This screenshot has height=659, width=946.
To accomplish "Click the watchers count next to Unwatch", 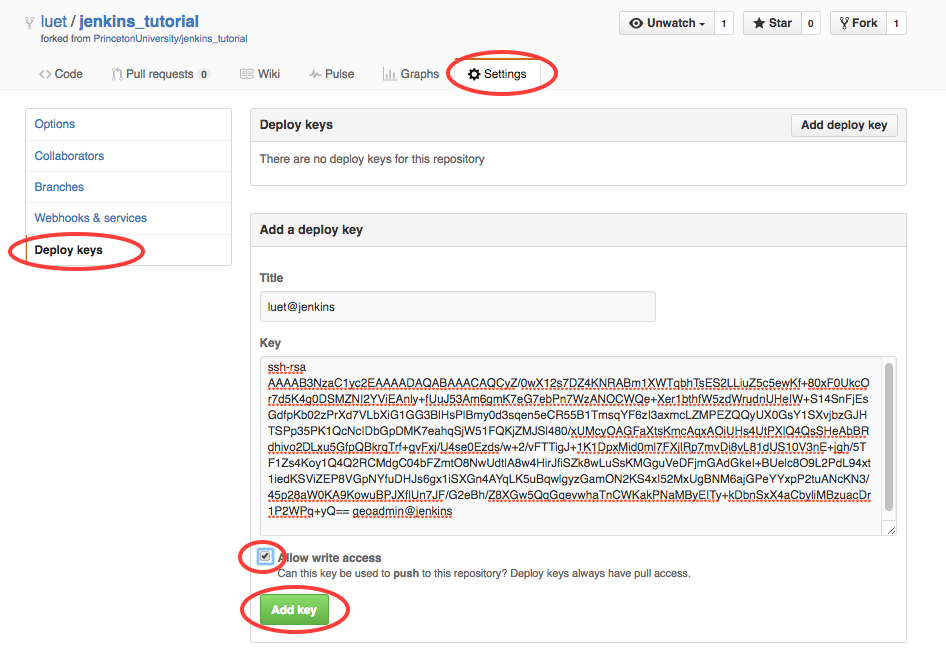I will click(724, 23).
